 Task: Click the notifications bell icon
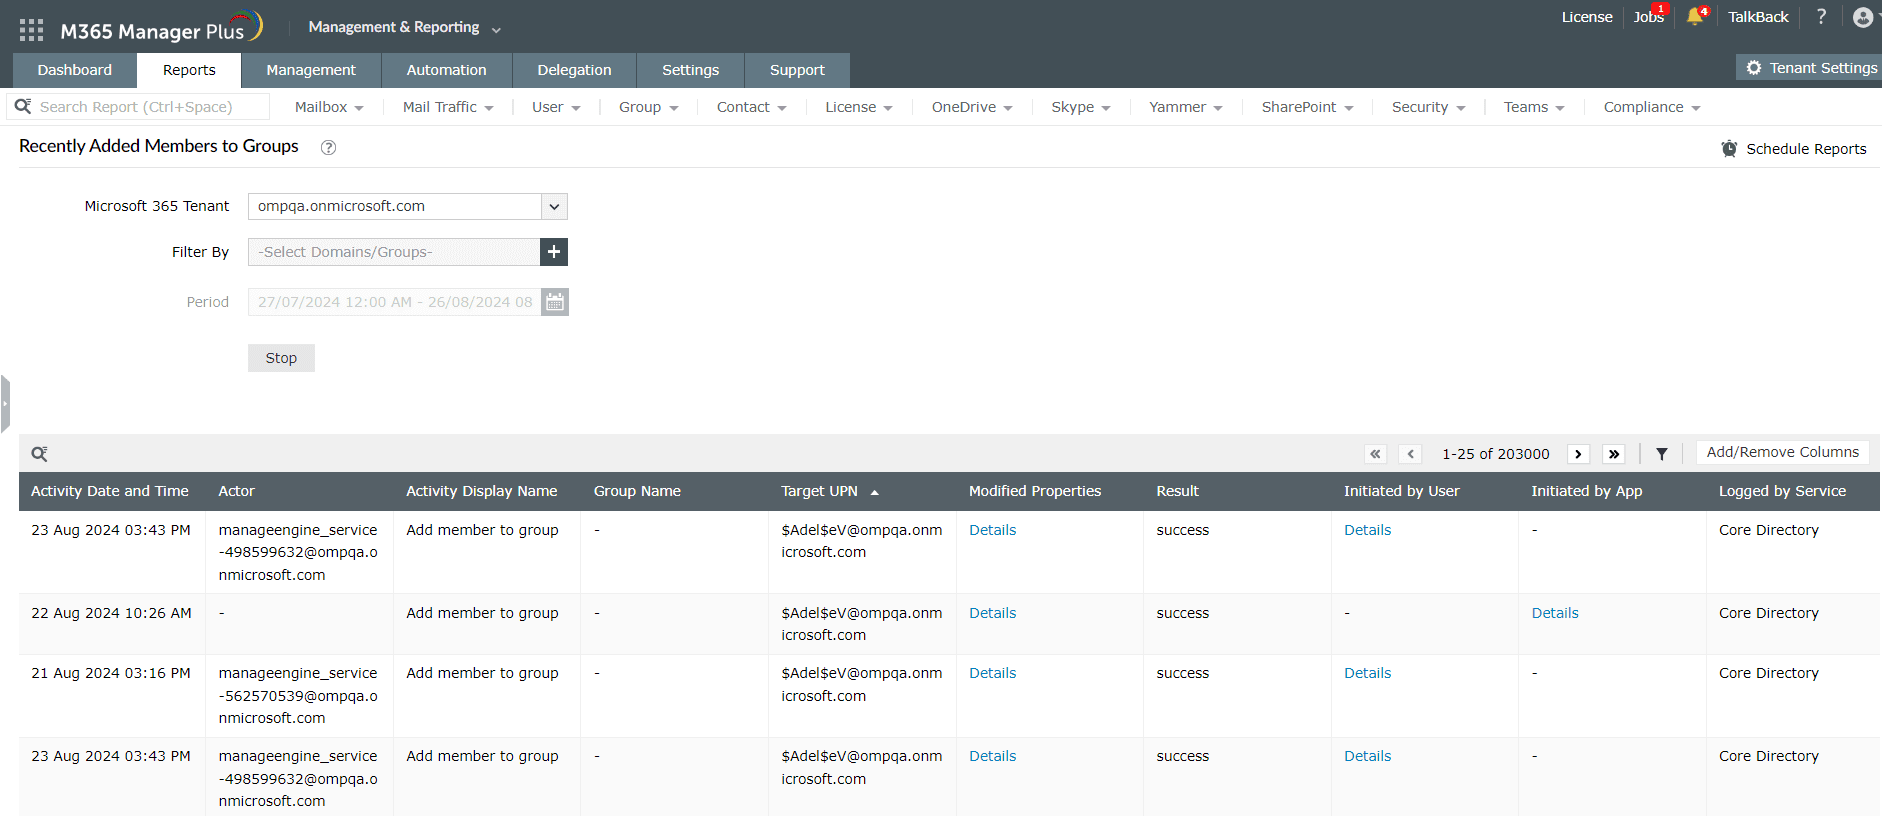pyautogui.click(x=1694, y=17)
